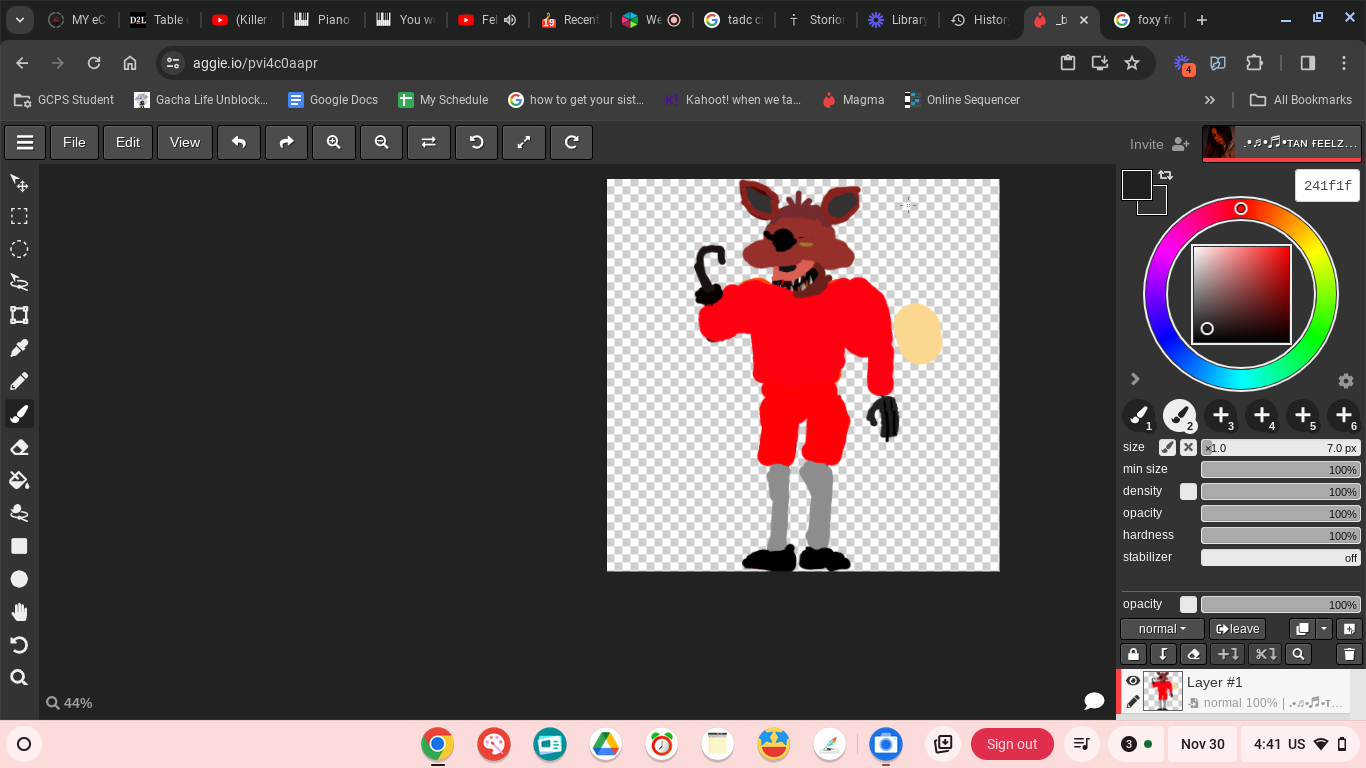The image size is (1366, 768).
Task: Select the Pencil tool
Action: [x=19, y=381]
